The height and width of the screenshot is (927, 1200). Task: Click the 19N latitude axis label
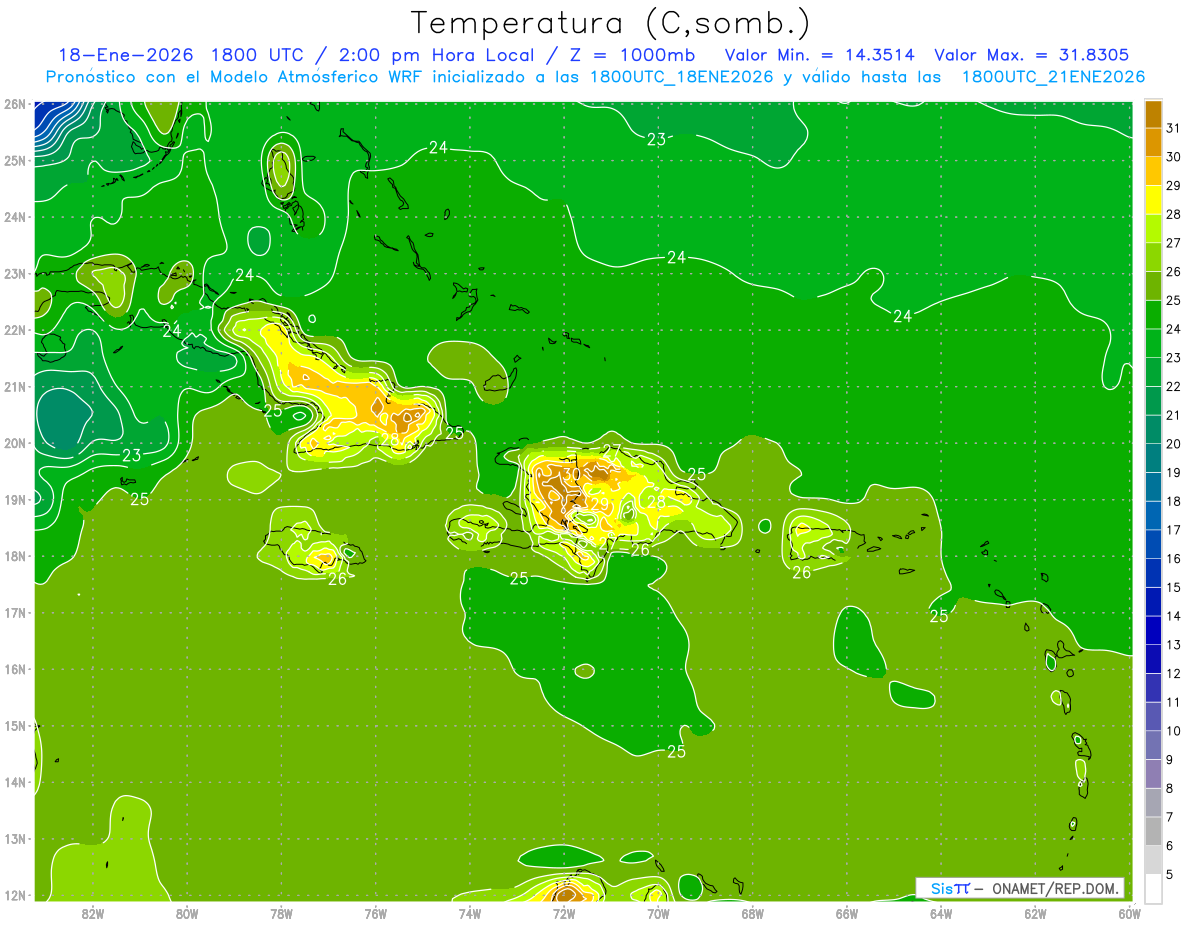tap(16, 500)
